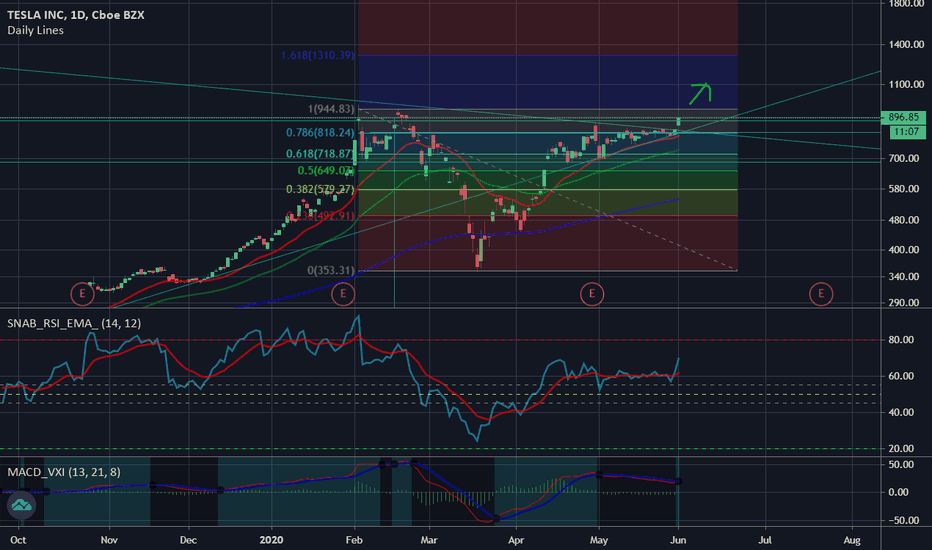Click the RSI 20.00 axis label

(901, 449)
